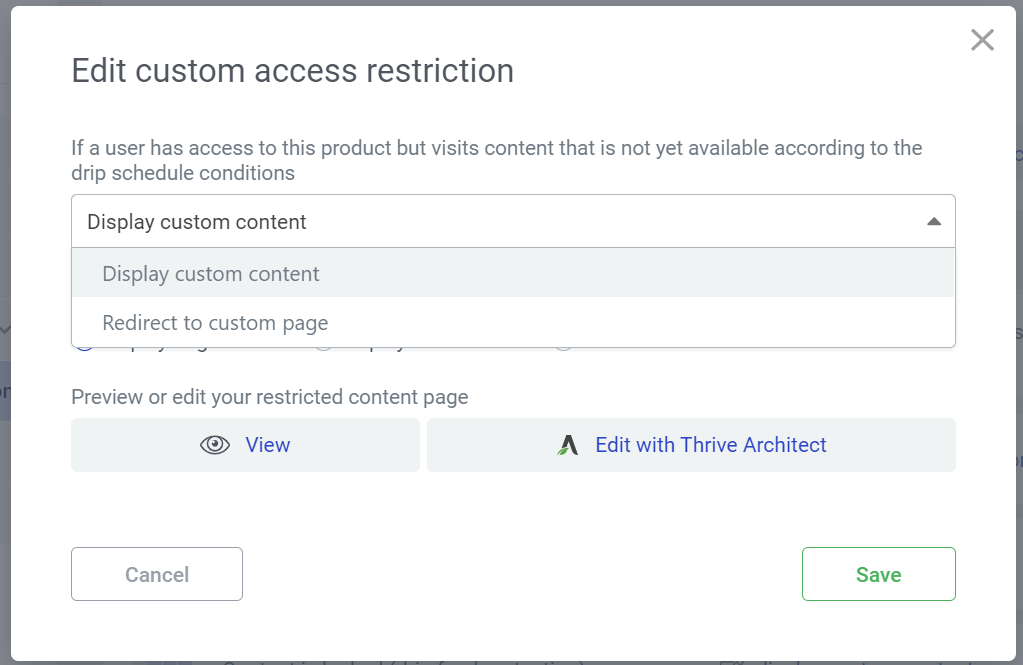The width and height of the screenshot is (1023, 665).
Task: Select the 'Redirect to custom page' option
Action: [x=513, y=322]
